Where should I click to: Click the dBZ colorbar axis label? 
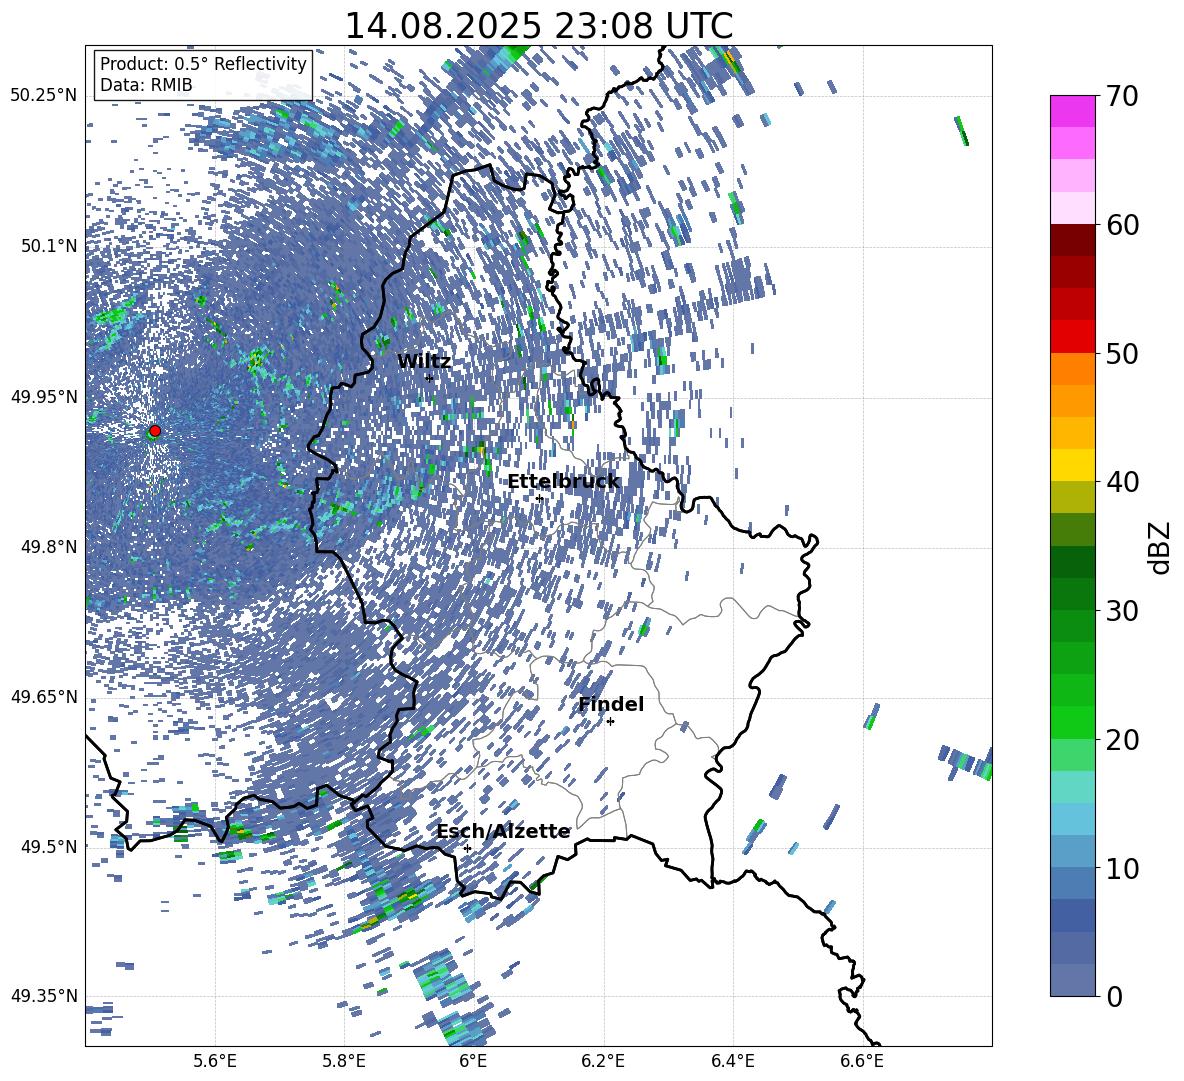[x=1160, y=547]
